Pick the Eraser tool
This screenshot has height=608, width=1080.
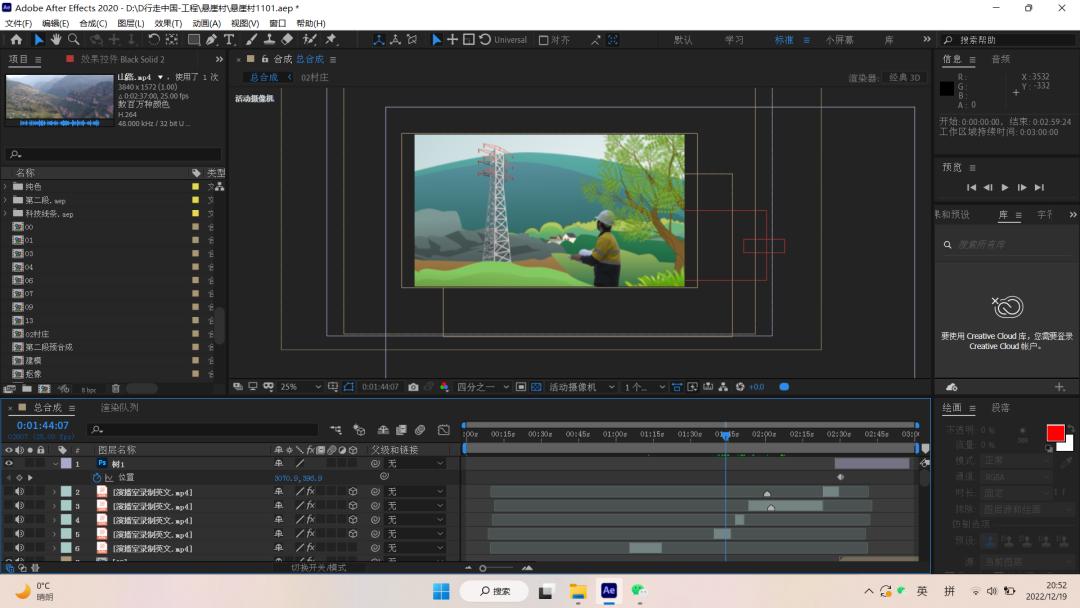click(x=287, y=40)
